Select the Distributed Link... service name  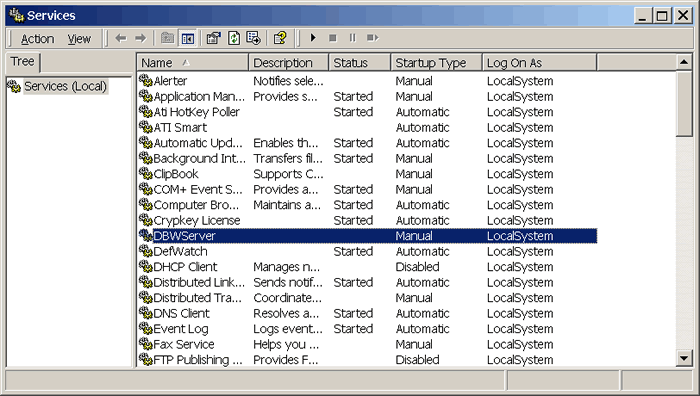tap(199, 282)
